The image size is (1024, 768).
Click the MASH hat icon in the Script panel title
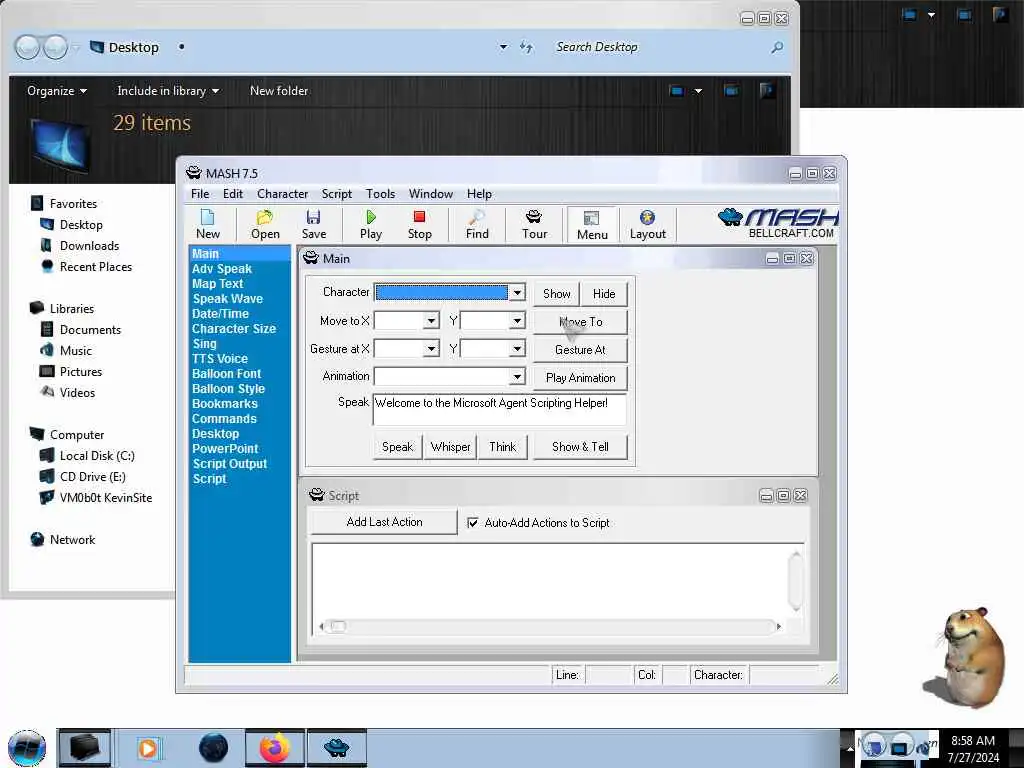tap(317, 495)
